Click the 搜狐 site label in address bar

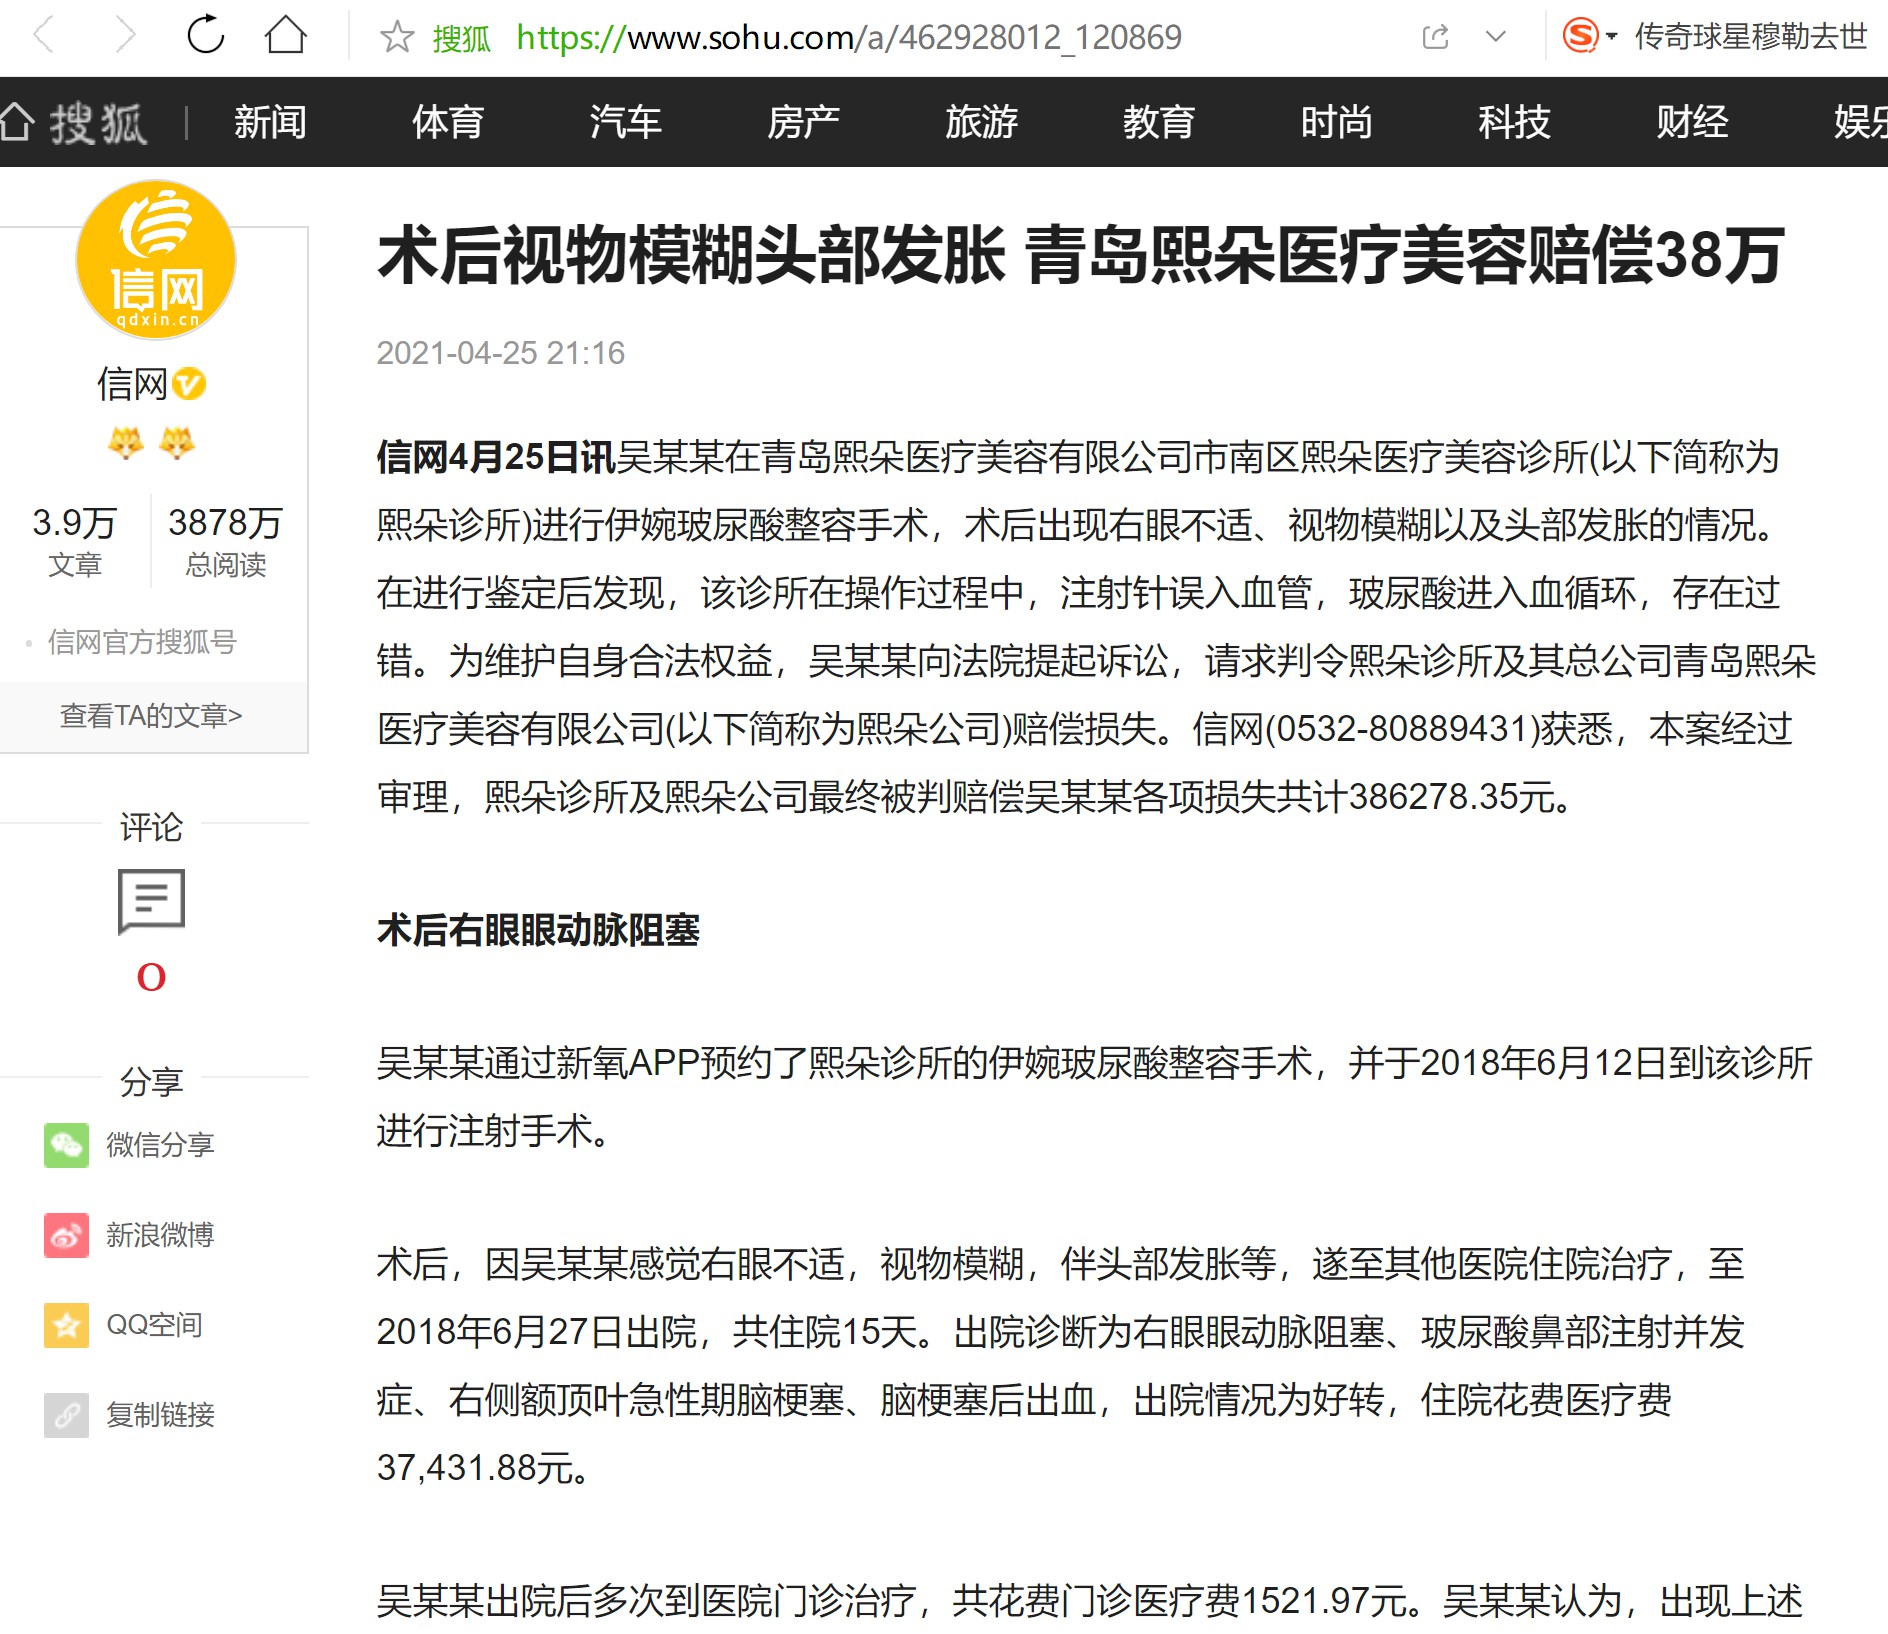click(x=461, y=38)
